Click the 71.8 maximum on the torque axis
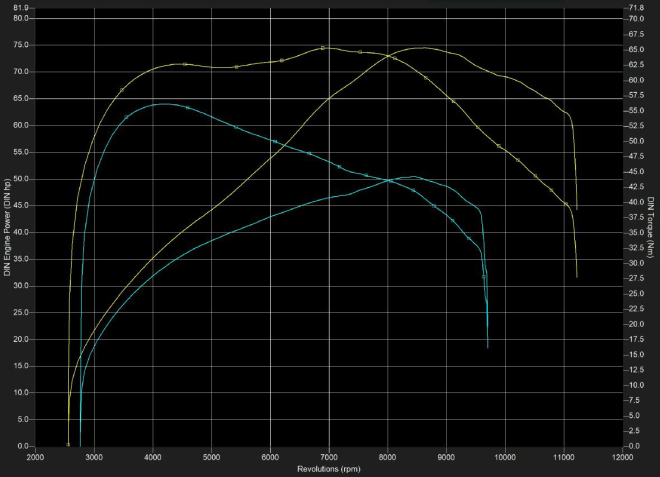Image resolution: width=660 pixels, height=477 pixels. click(x=636, y=8)
